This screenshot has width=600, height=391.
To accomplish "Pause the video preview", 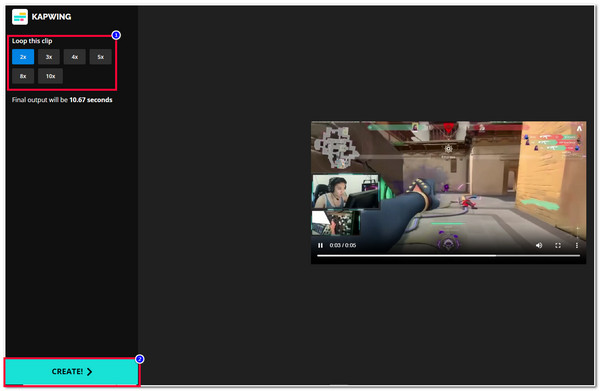I will pyautogui.click(x=320, y=245).
